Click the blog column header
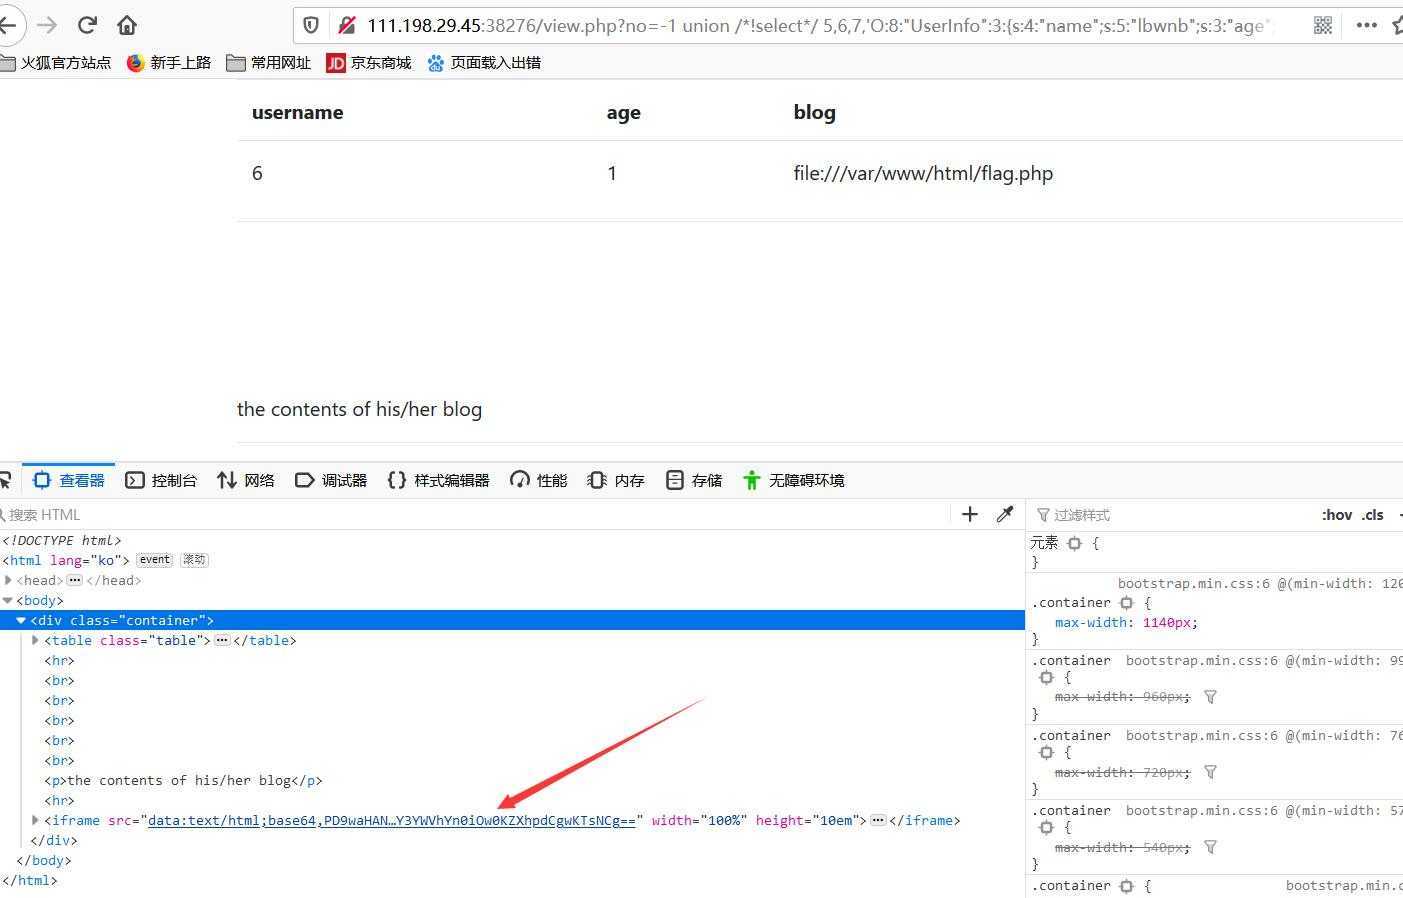Screen dimensions: 1403x898 tap(814, 112)
